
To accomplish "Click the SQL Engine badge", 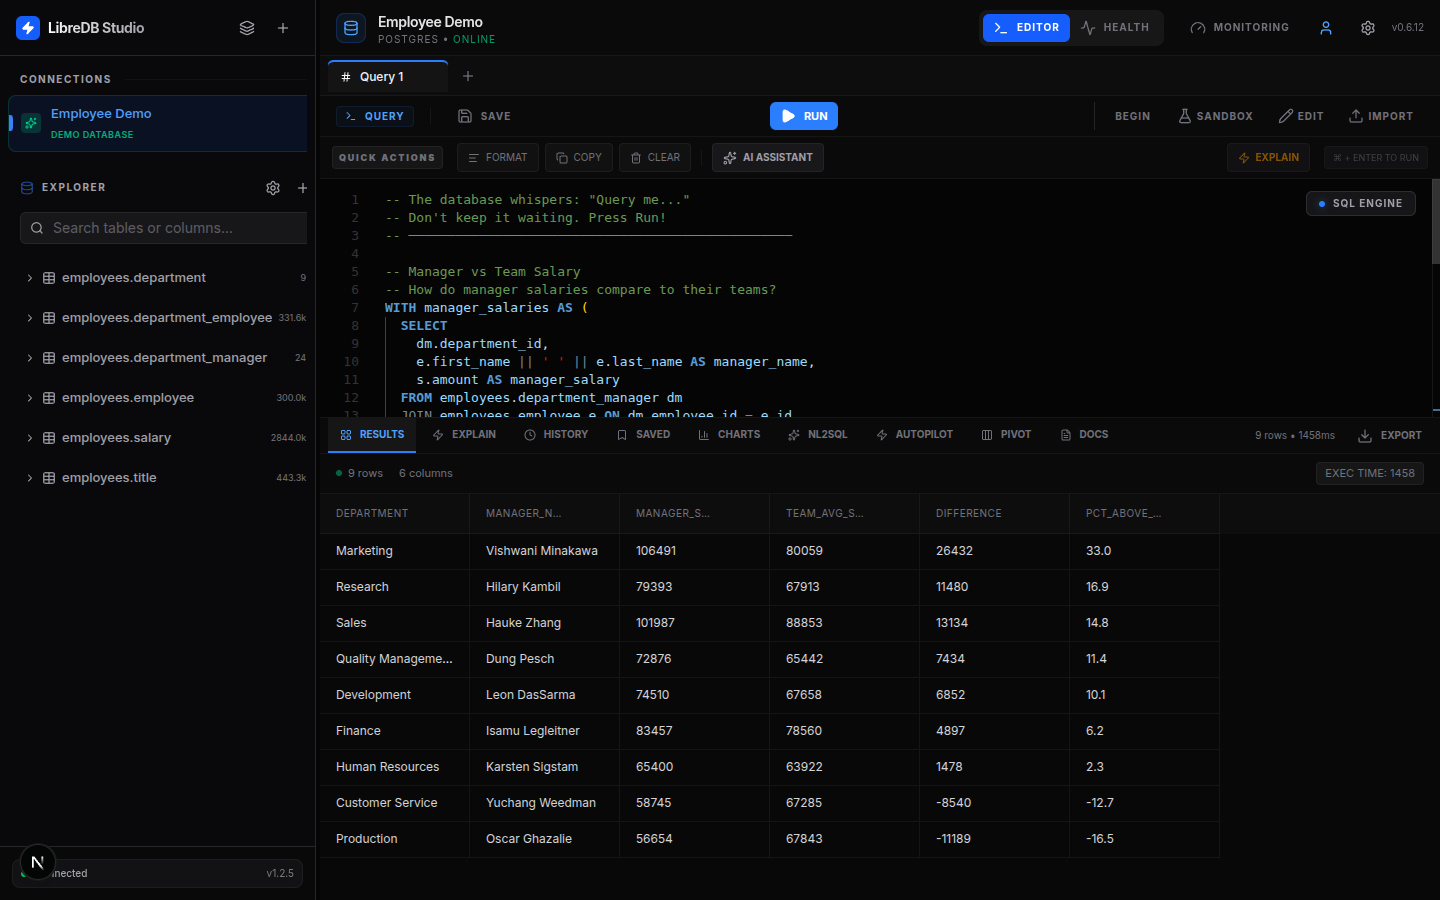I will (x=1360, y=203).
